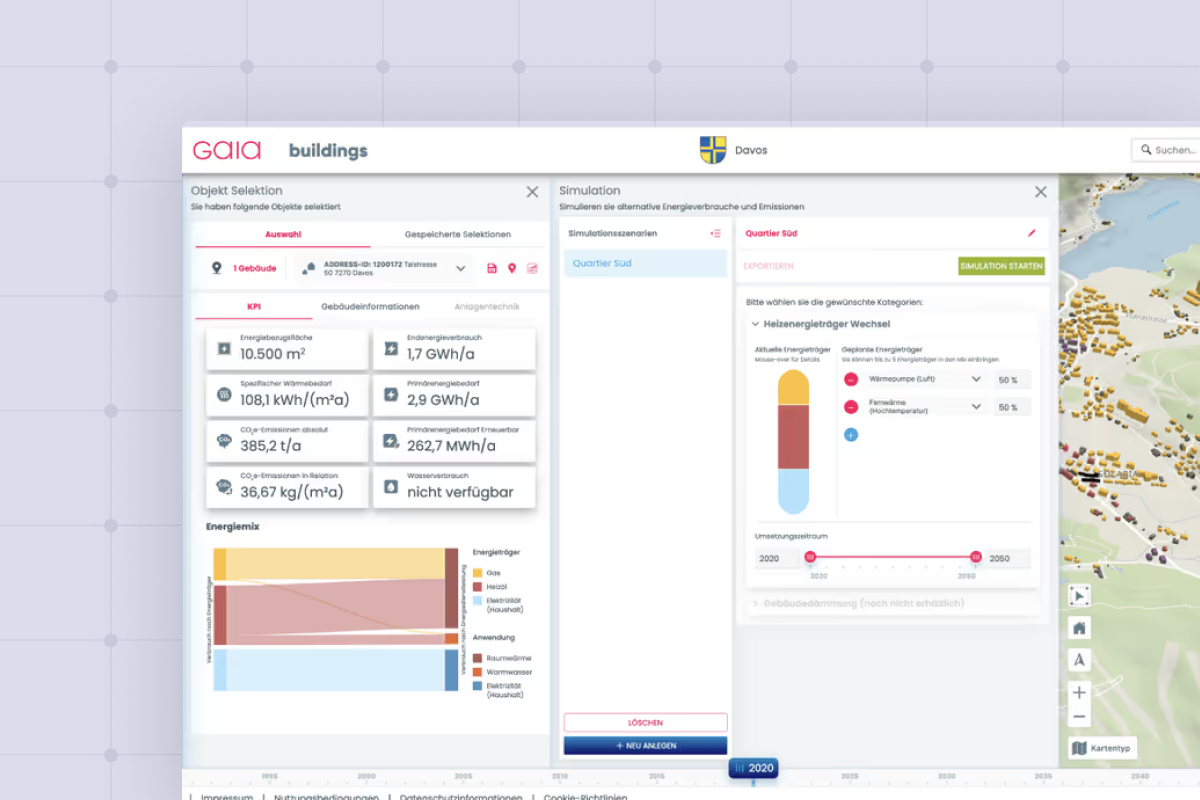Image resolution: width=1200 pixels, height=800 pixels.
Task: Click the Exportieren button
Action: point(768,266)
